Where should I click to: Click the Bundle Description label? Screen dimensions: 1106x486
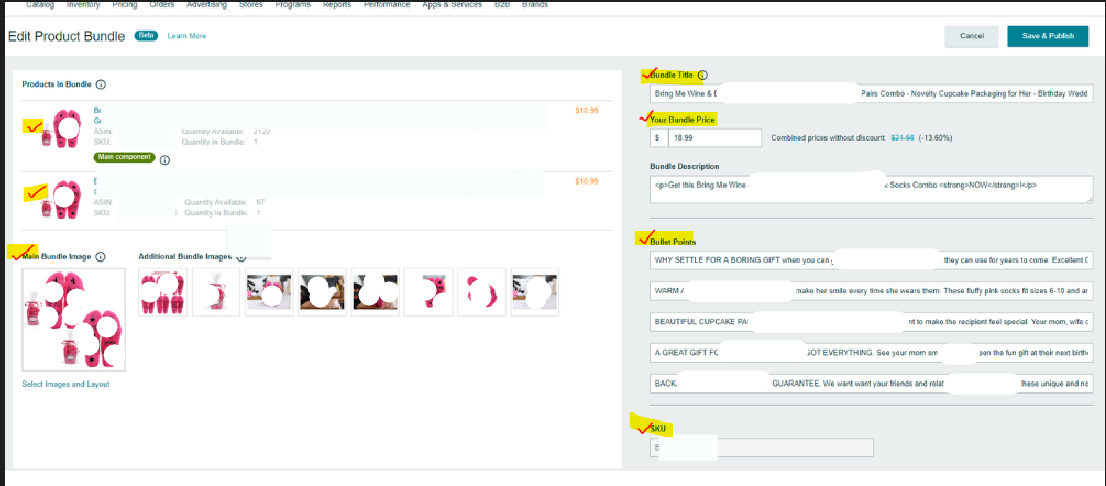pos(684,166)
